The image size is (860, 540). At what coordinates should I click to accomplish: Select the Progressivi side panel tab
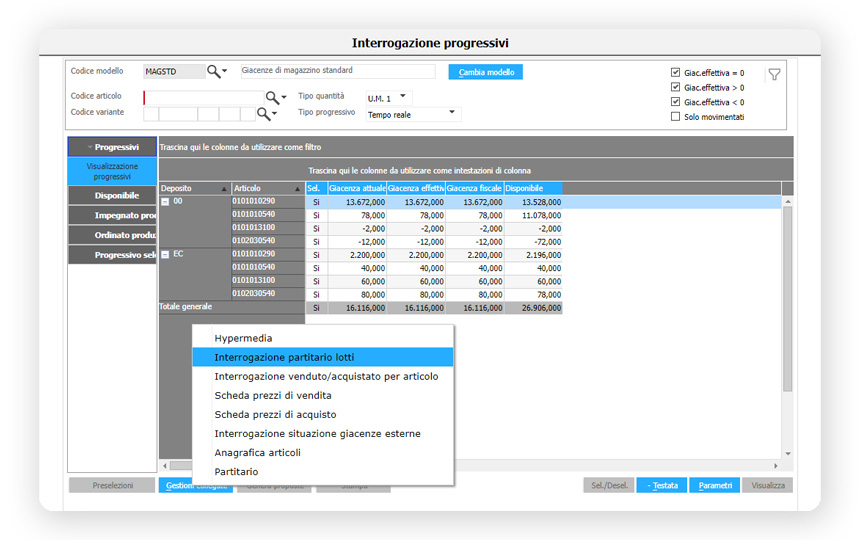click(112, 147)
